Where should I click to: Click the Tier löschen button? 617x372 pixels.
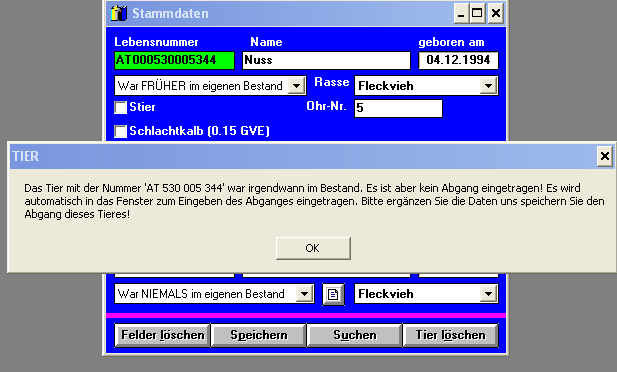[451, 335]
